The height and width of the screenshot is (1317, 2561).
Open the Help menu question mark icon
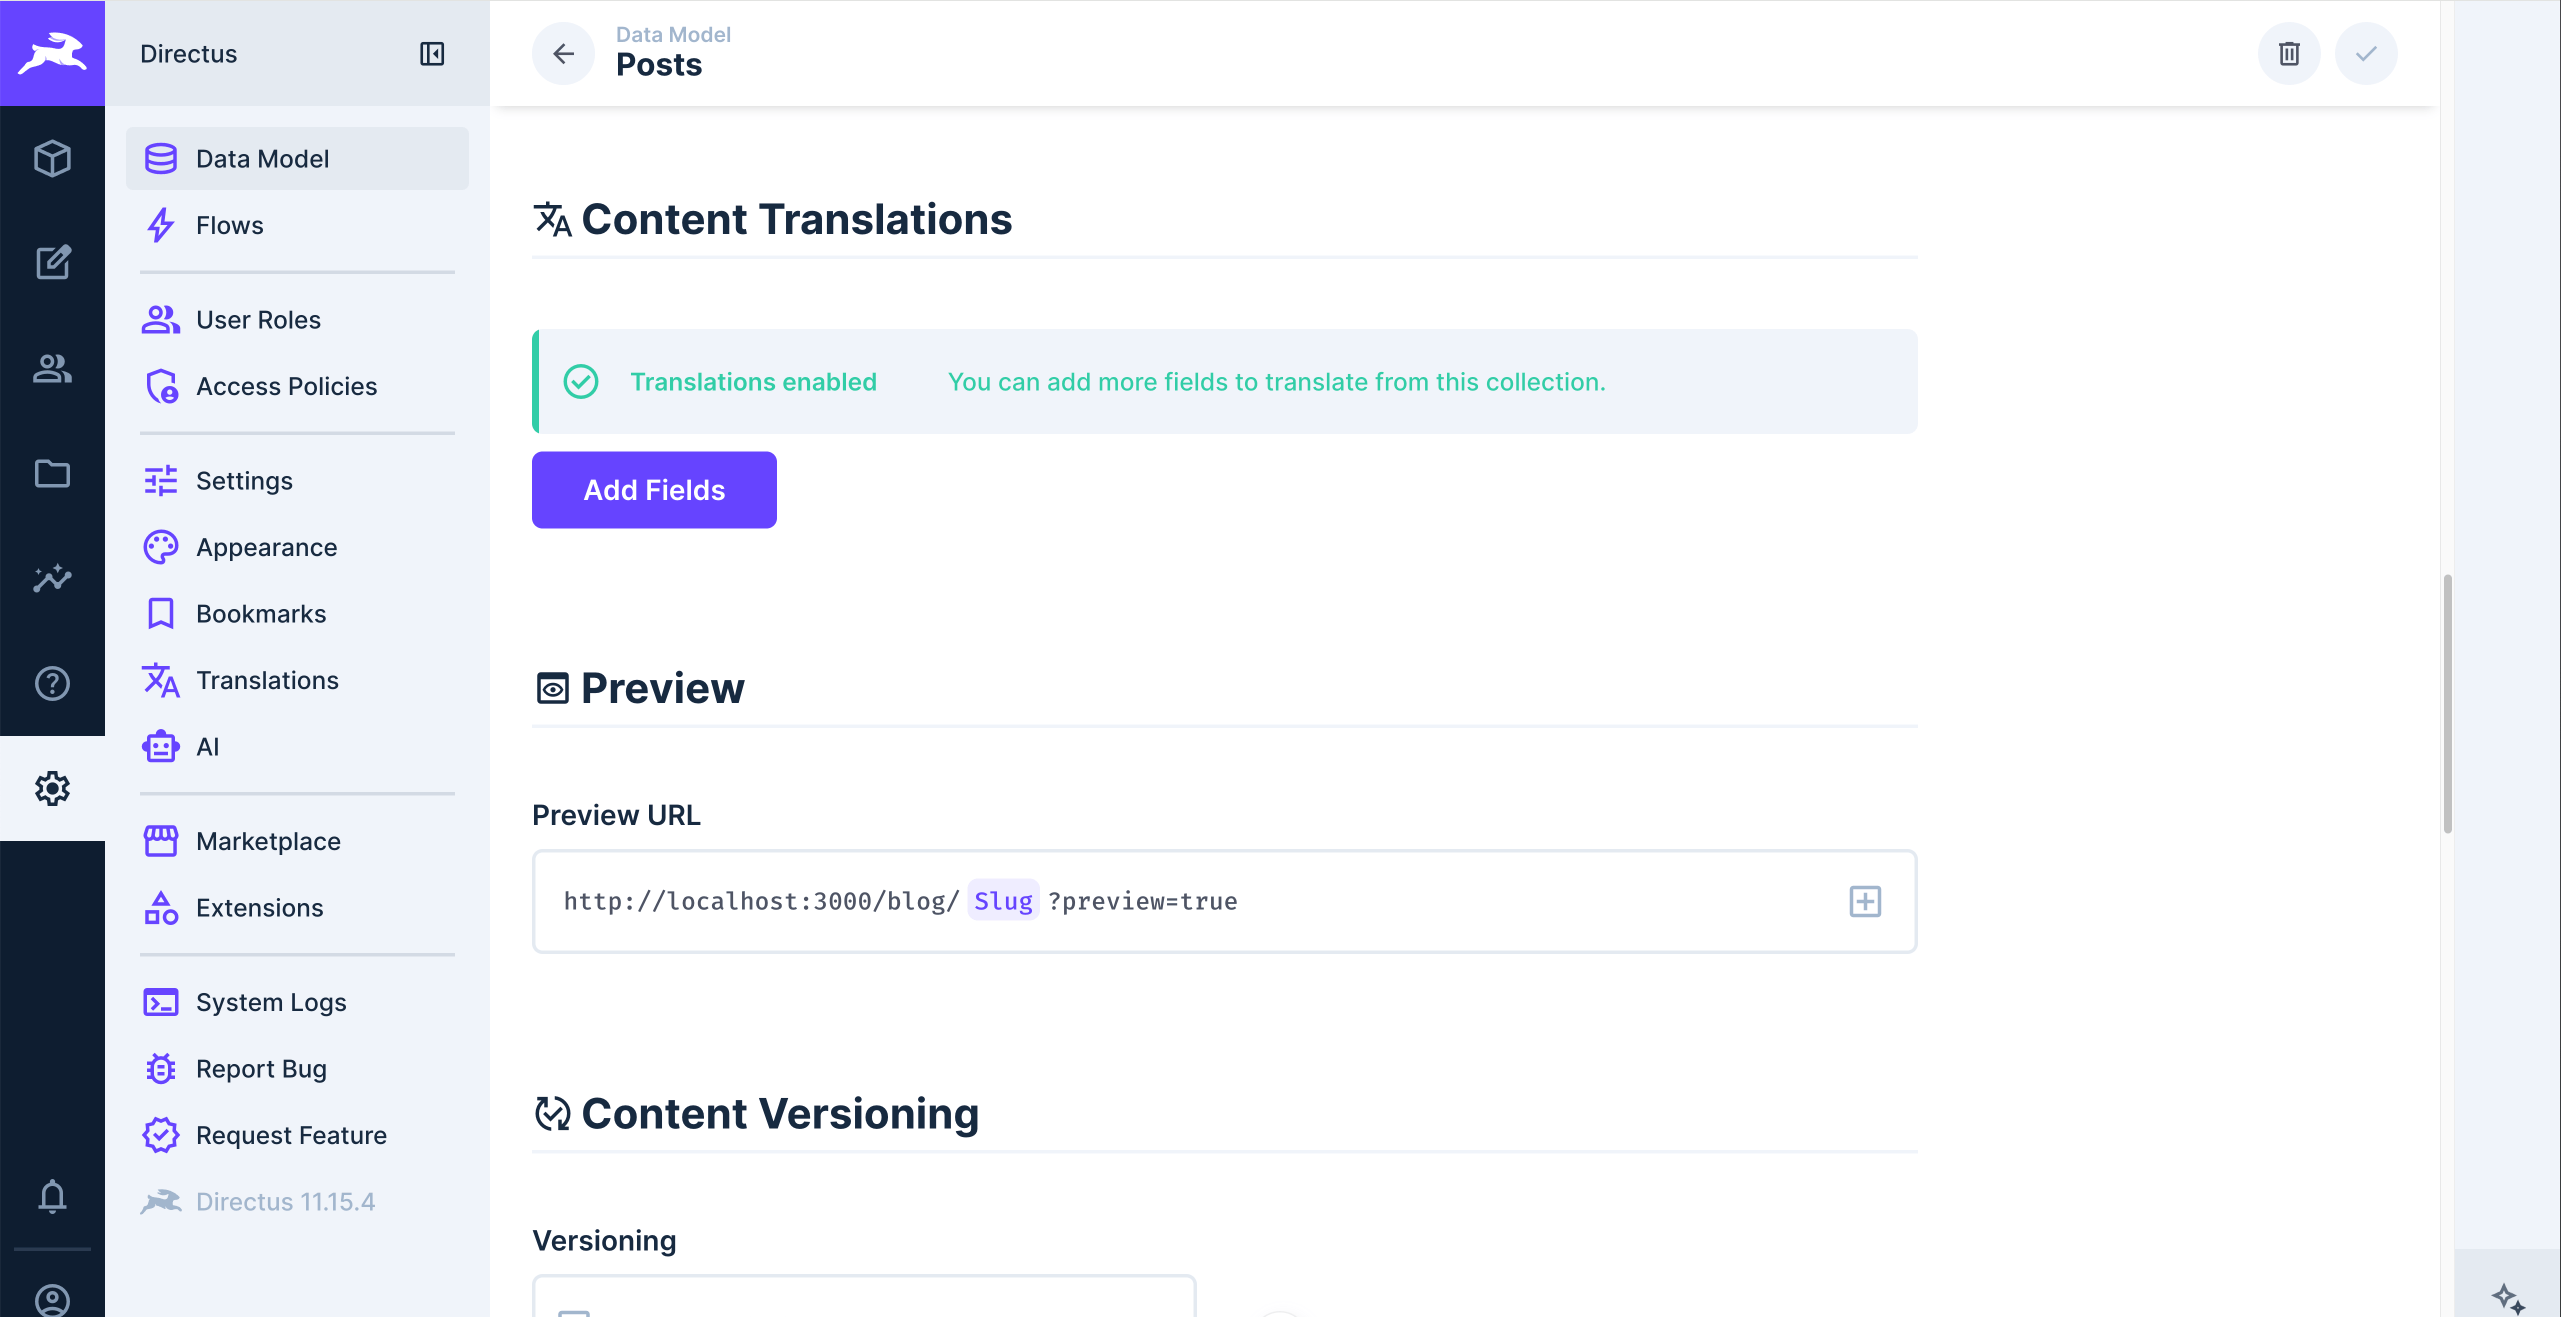point(52,684)
